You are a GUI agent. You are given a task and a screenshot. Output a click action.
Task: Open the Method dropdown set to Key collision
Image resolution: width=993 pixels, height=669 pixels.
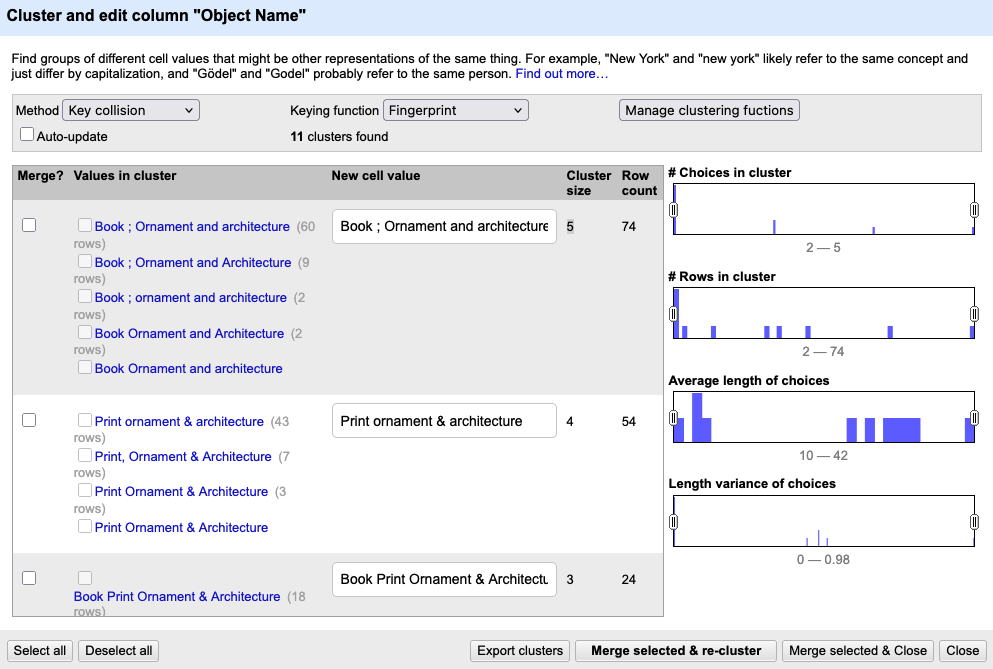pos(130,110)
